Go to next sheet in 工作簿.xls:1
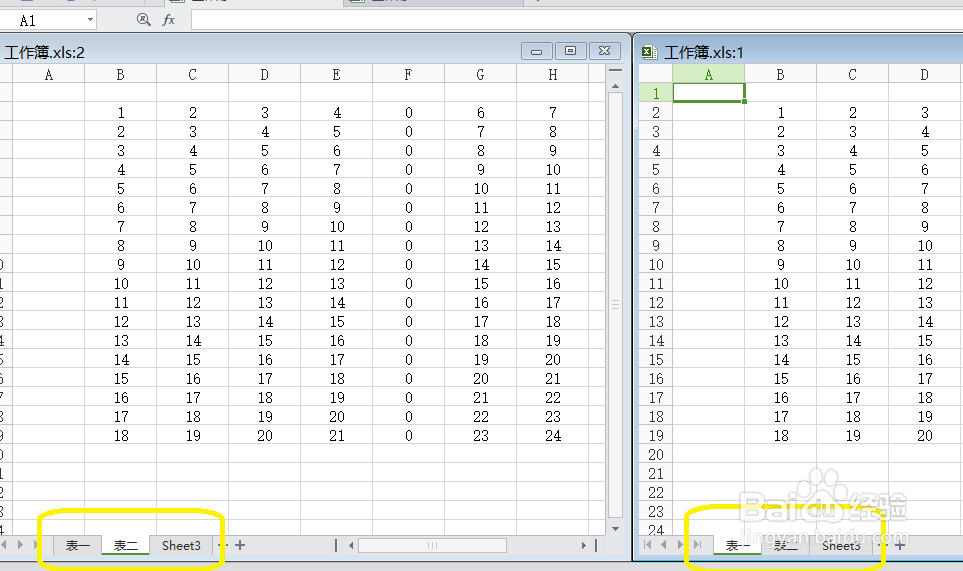Viewport: 963px width, 571px height. point(680,545)
